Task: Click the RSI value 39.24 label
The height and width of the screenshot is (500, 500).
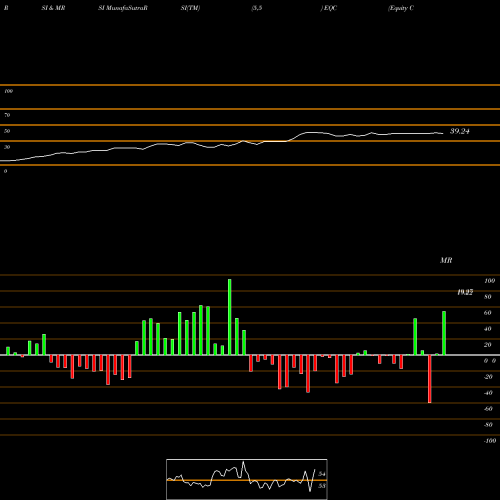Action: tap(460, 131)
